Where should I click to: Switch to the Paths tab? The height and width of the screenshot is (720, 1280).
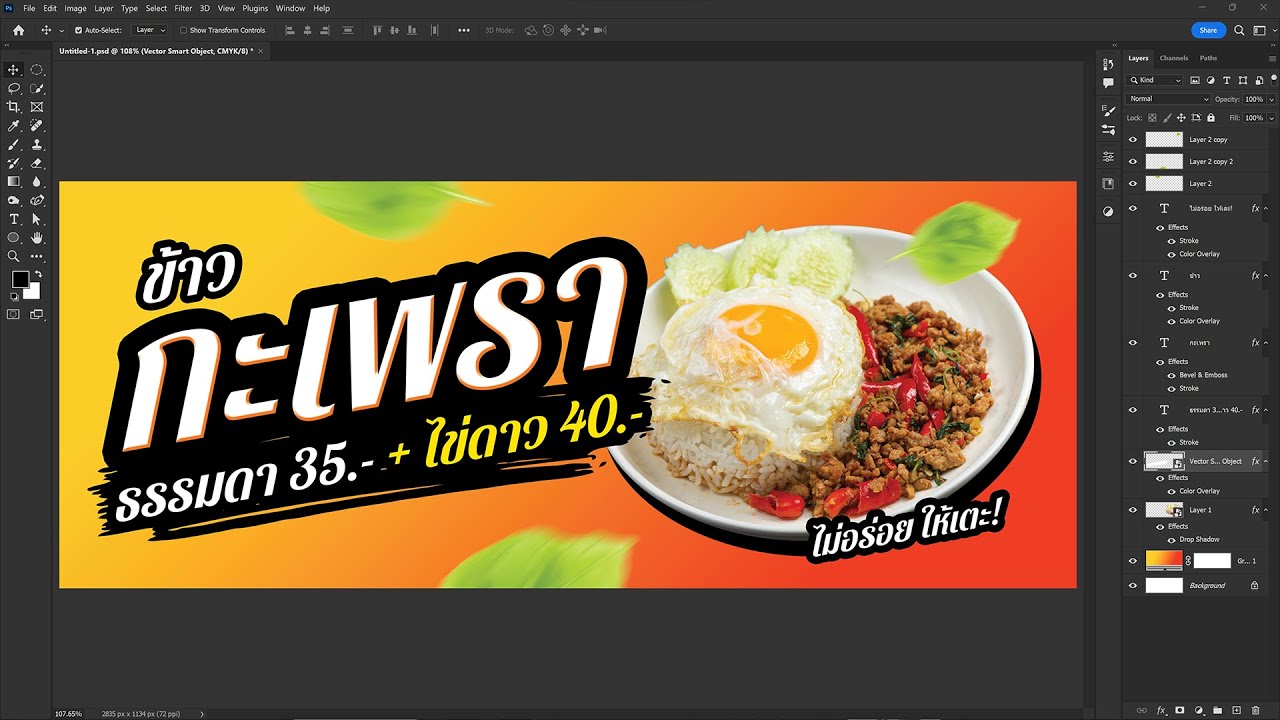1209,58
